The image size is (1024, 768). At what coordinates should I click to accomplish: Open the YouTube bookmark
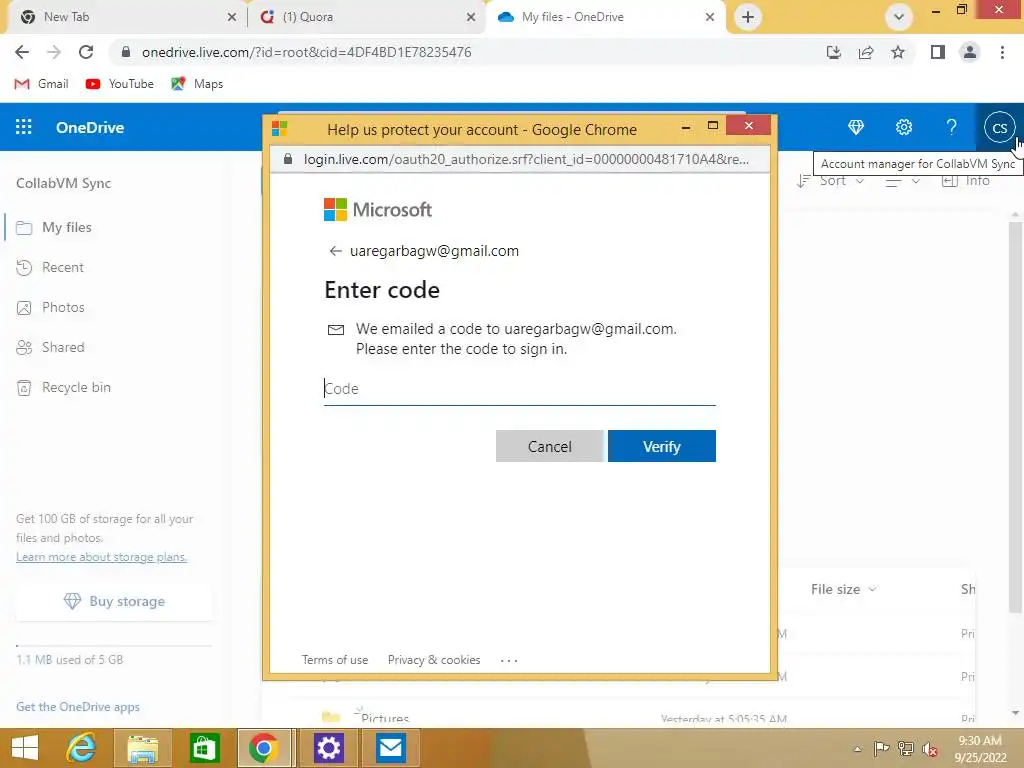click(120, 84)
